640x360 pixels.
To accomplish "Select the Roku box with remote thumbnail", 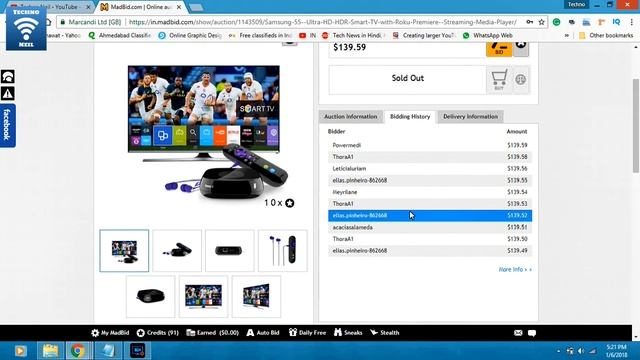I will click(177, 251).
